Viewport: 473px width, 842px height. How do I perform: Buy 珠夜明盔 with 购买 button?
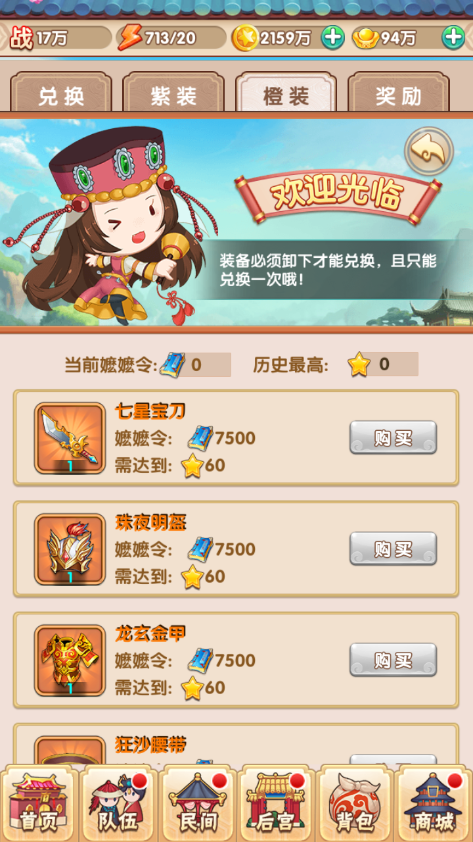(393, 548)
